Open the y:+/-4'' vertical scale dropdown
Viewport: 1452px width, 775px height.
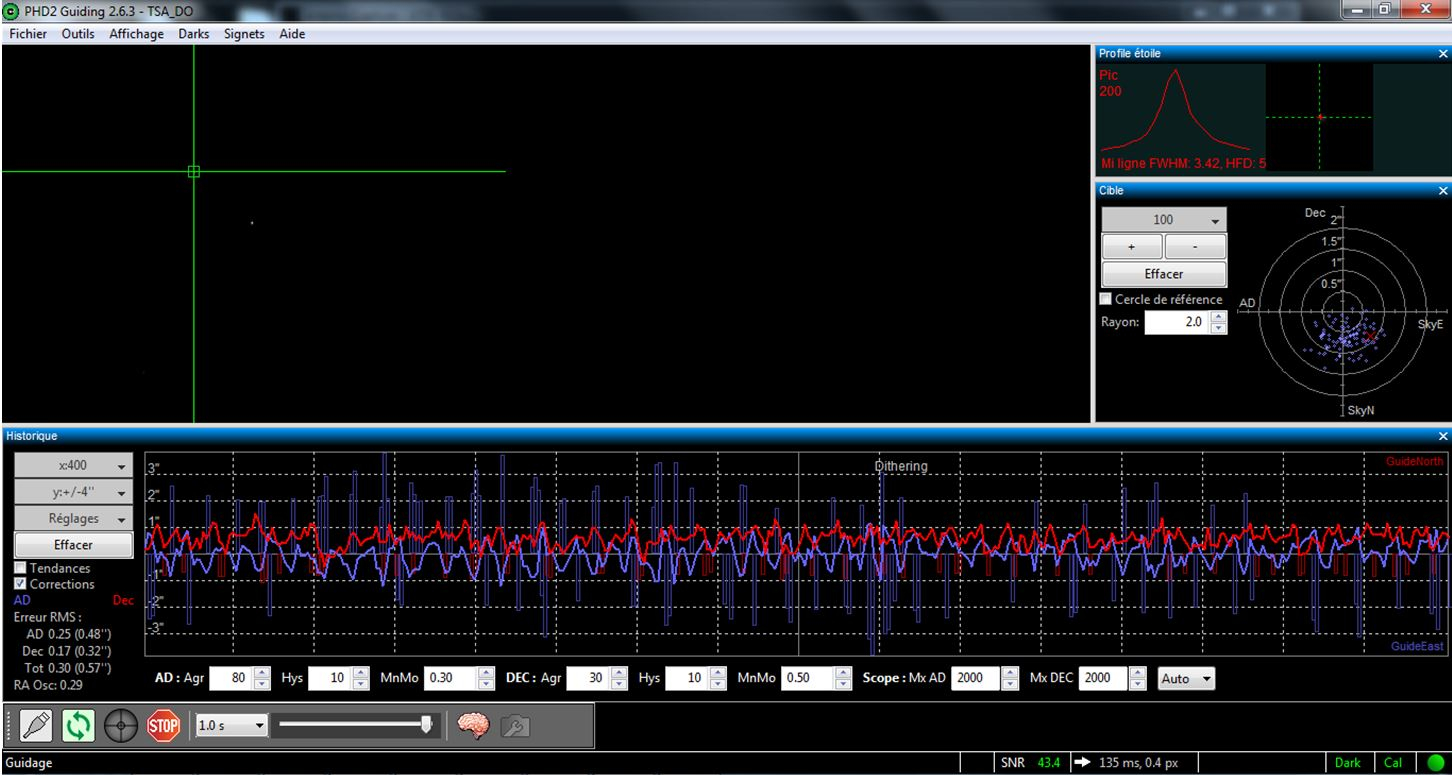[x=73, y=492]
